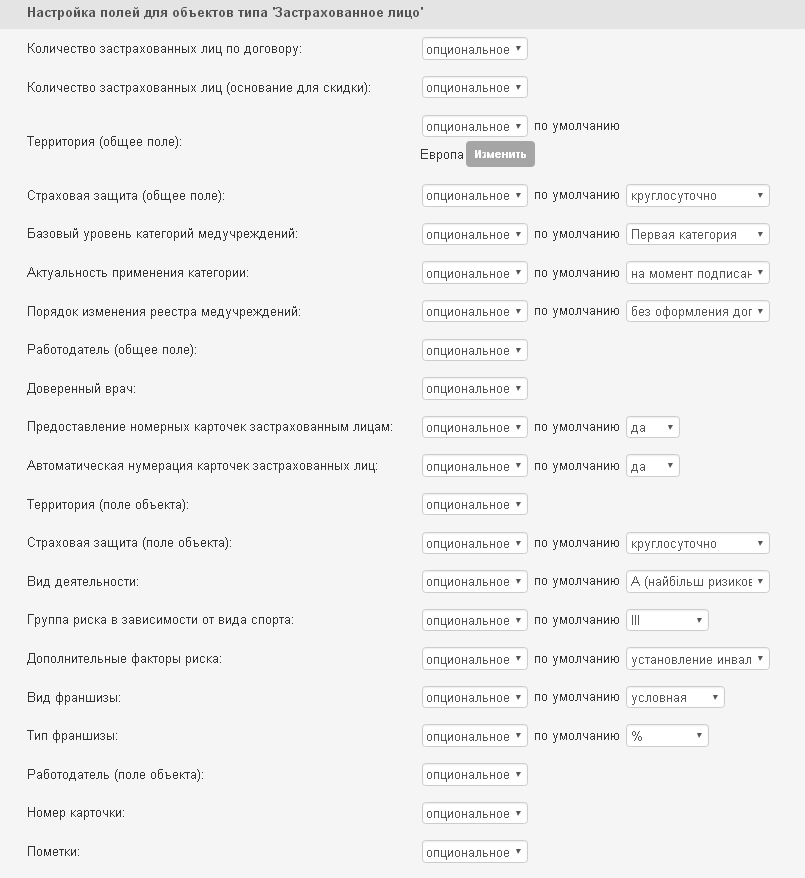Open requirement dropdown for Номер карточки
Viewport: 805px width, 878px height.
pos(474,814)
